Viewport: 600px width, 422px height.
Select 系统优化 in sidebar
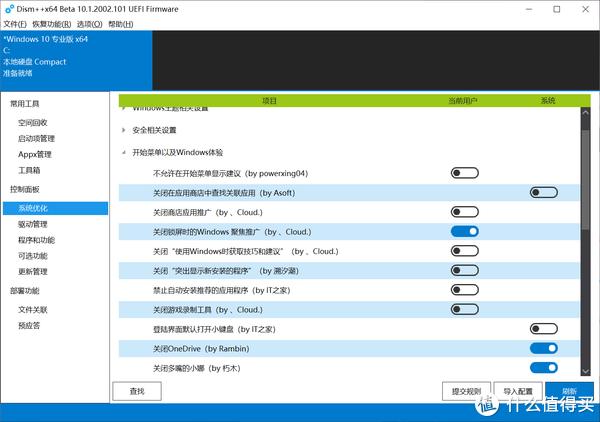(55, 208)
